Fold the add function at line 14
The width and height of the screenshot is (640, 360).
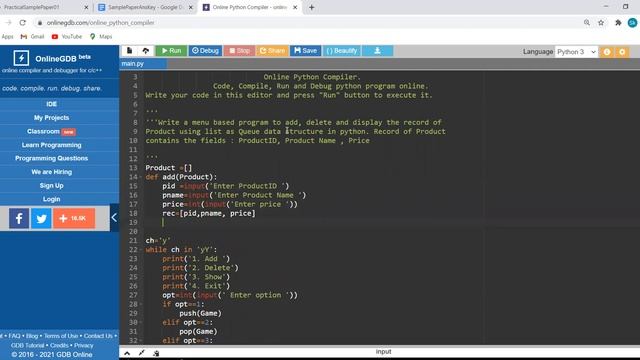pos(141,177)
